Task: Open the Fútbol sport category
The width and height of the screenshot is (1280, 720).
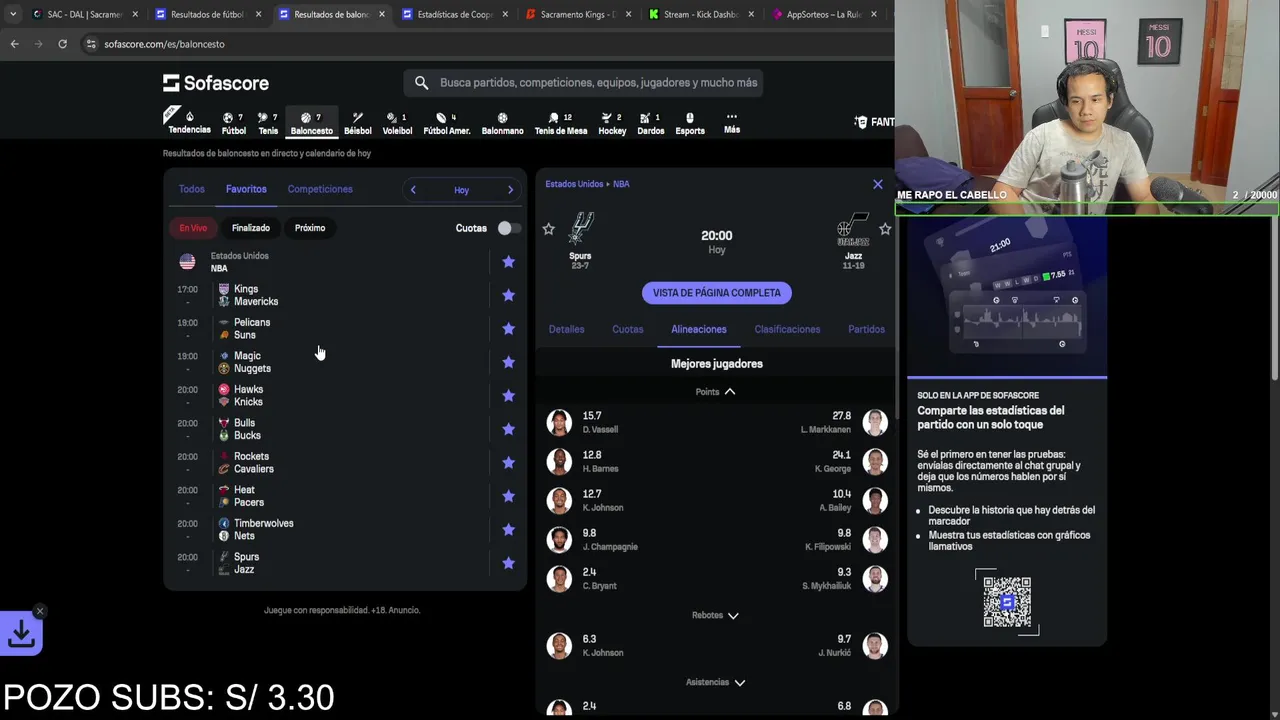Action: [233, 123]
